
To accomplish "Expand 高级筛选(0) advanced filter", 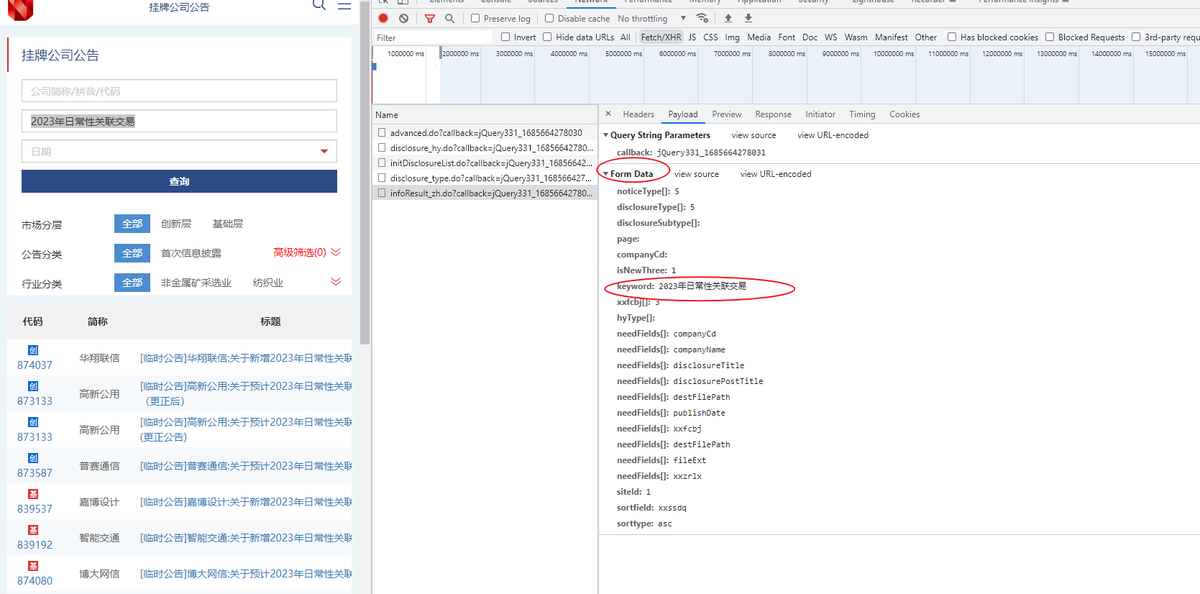I will (x=307, y=252).
